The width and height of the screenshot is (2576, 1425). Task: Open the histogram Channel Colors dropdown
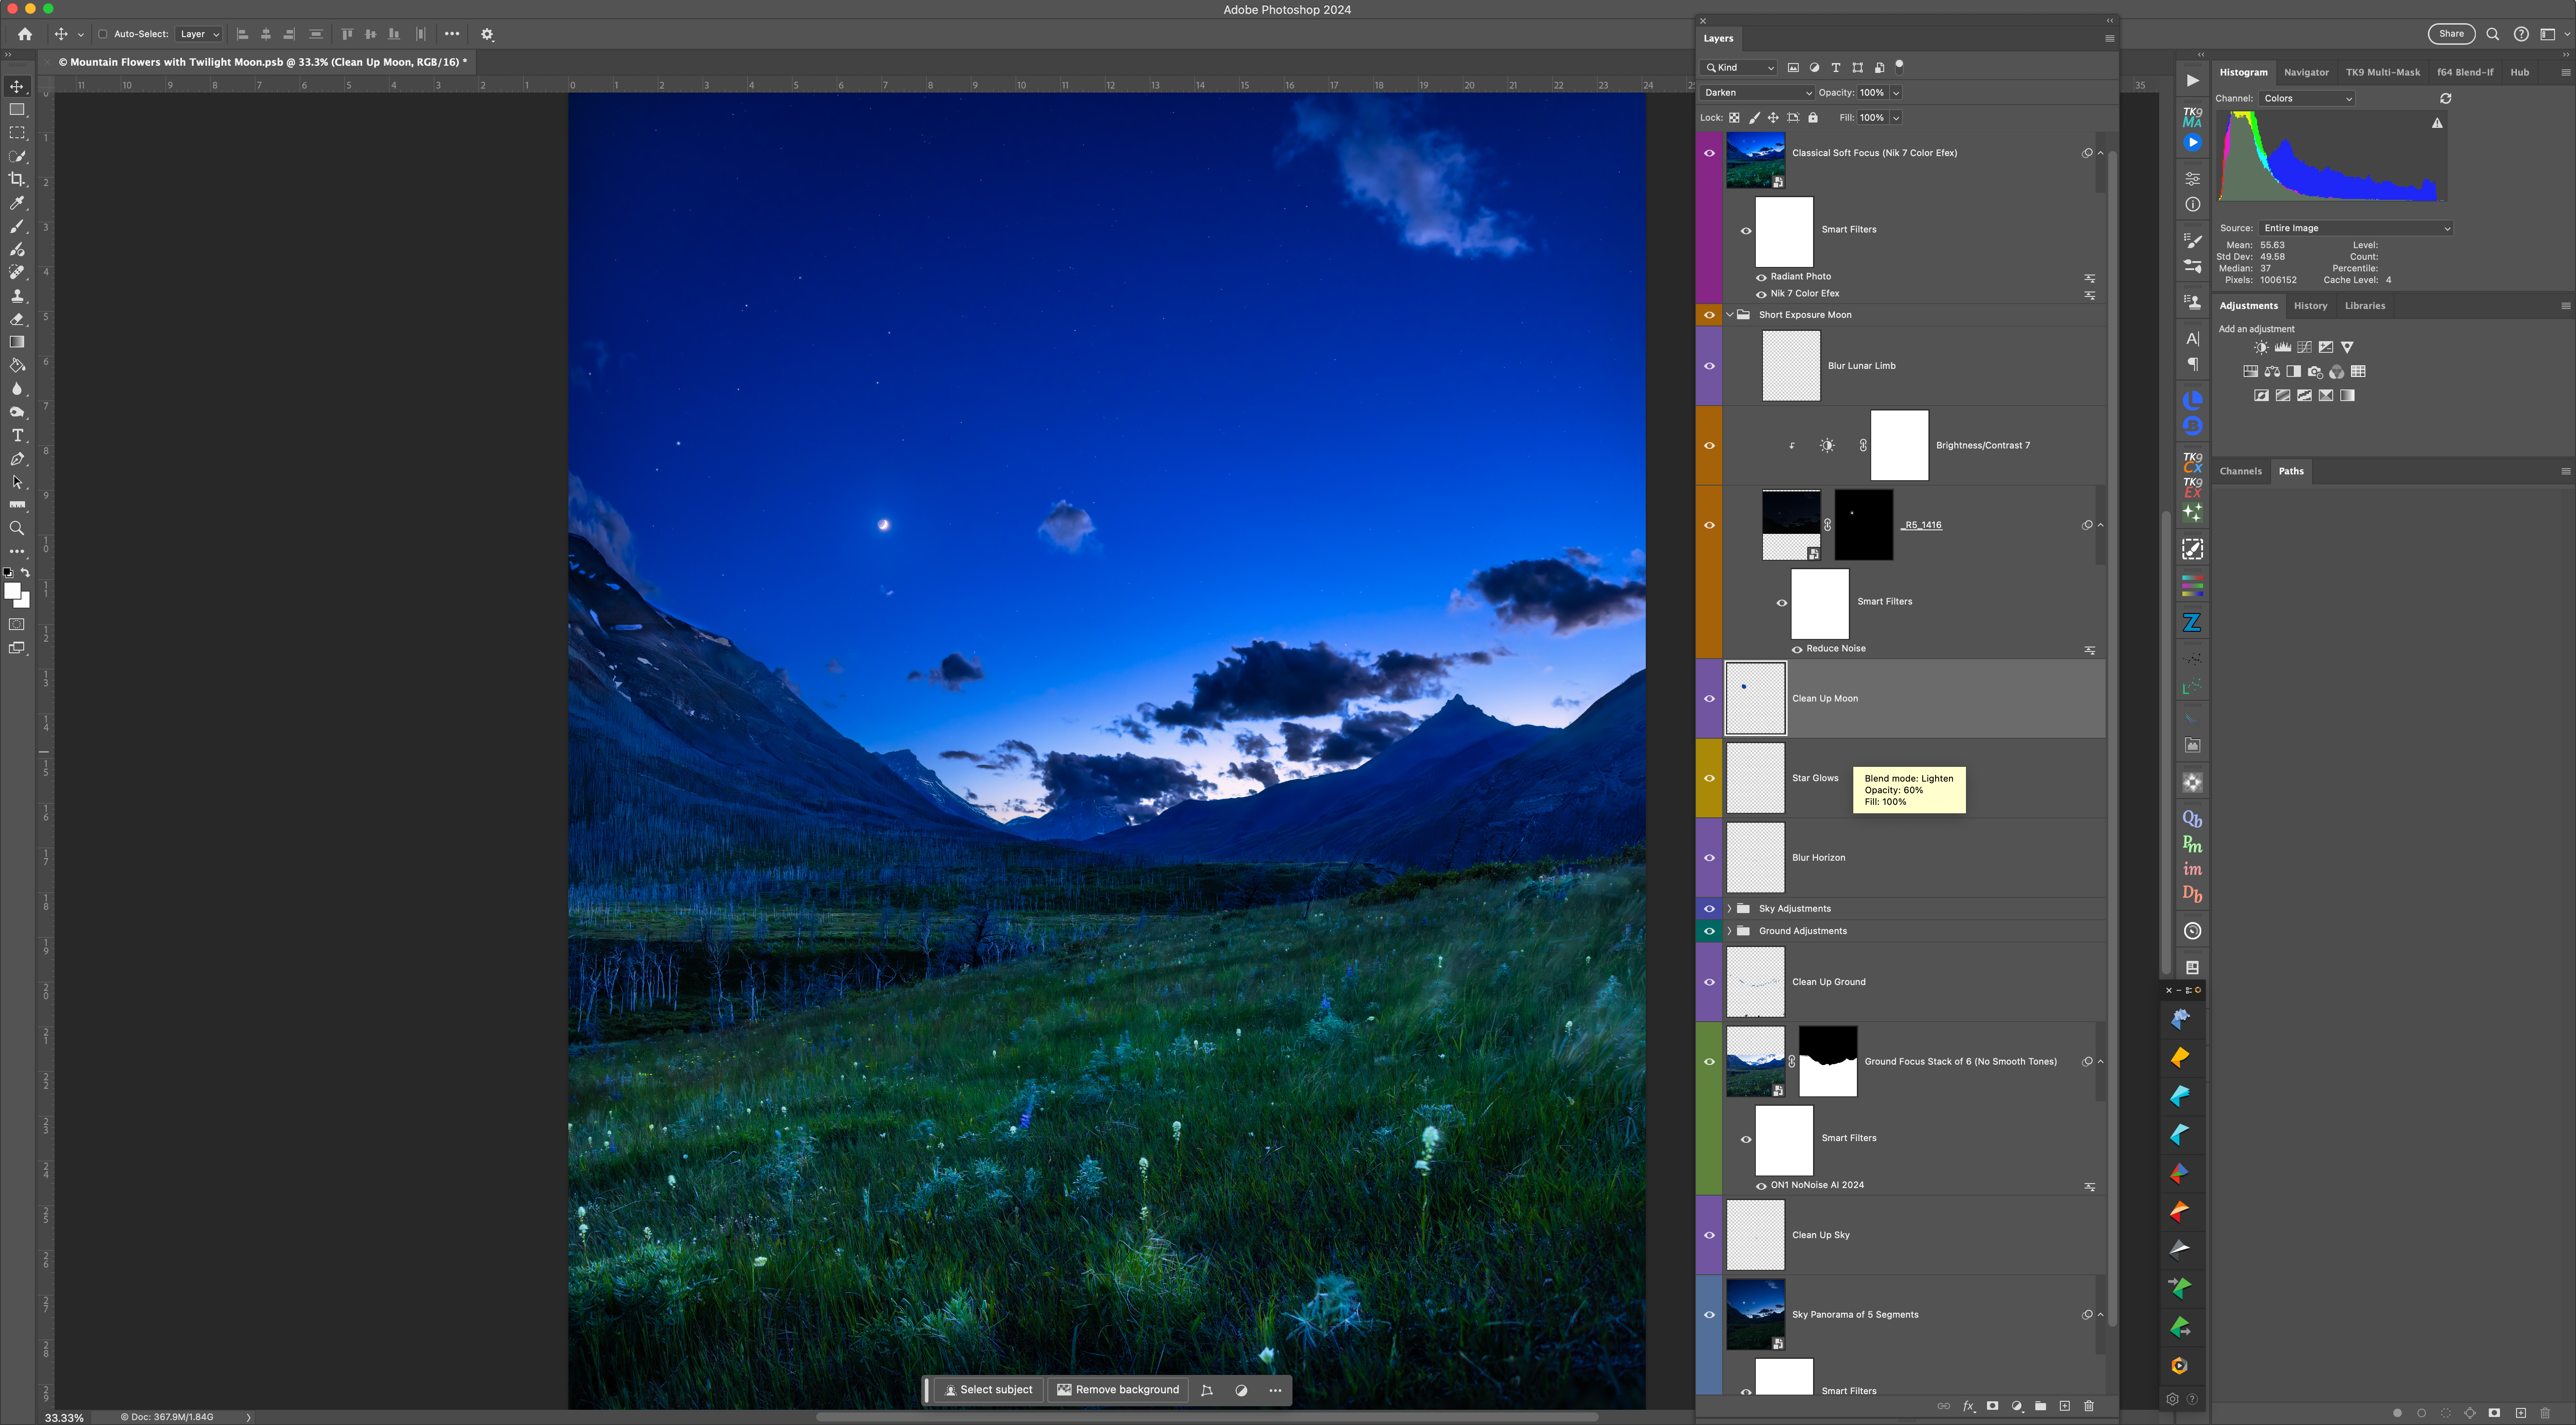[2307, 98]
